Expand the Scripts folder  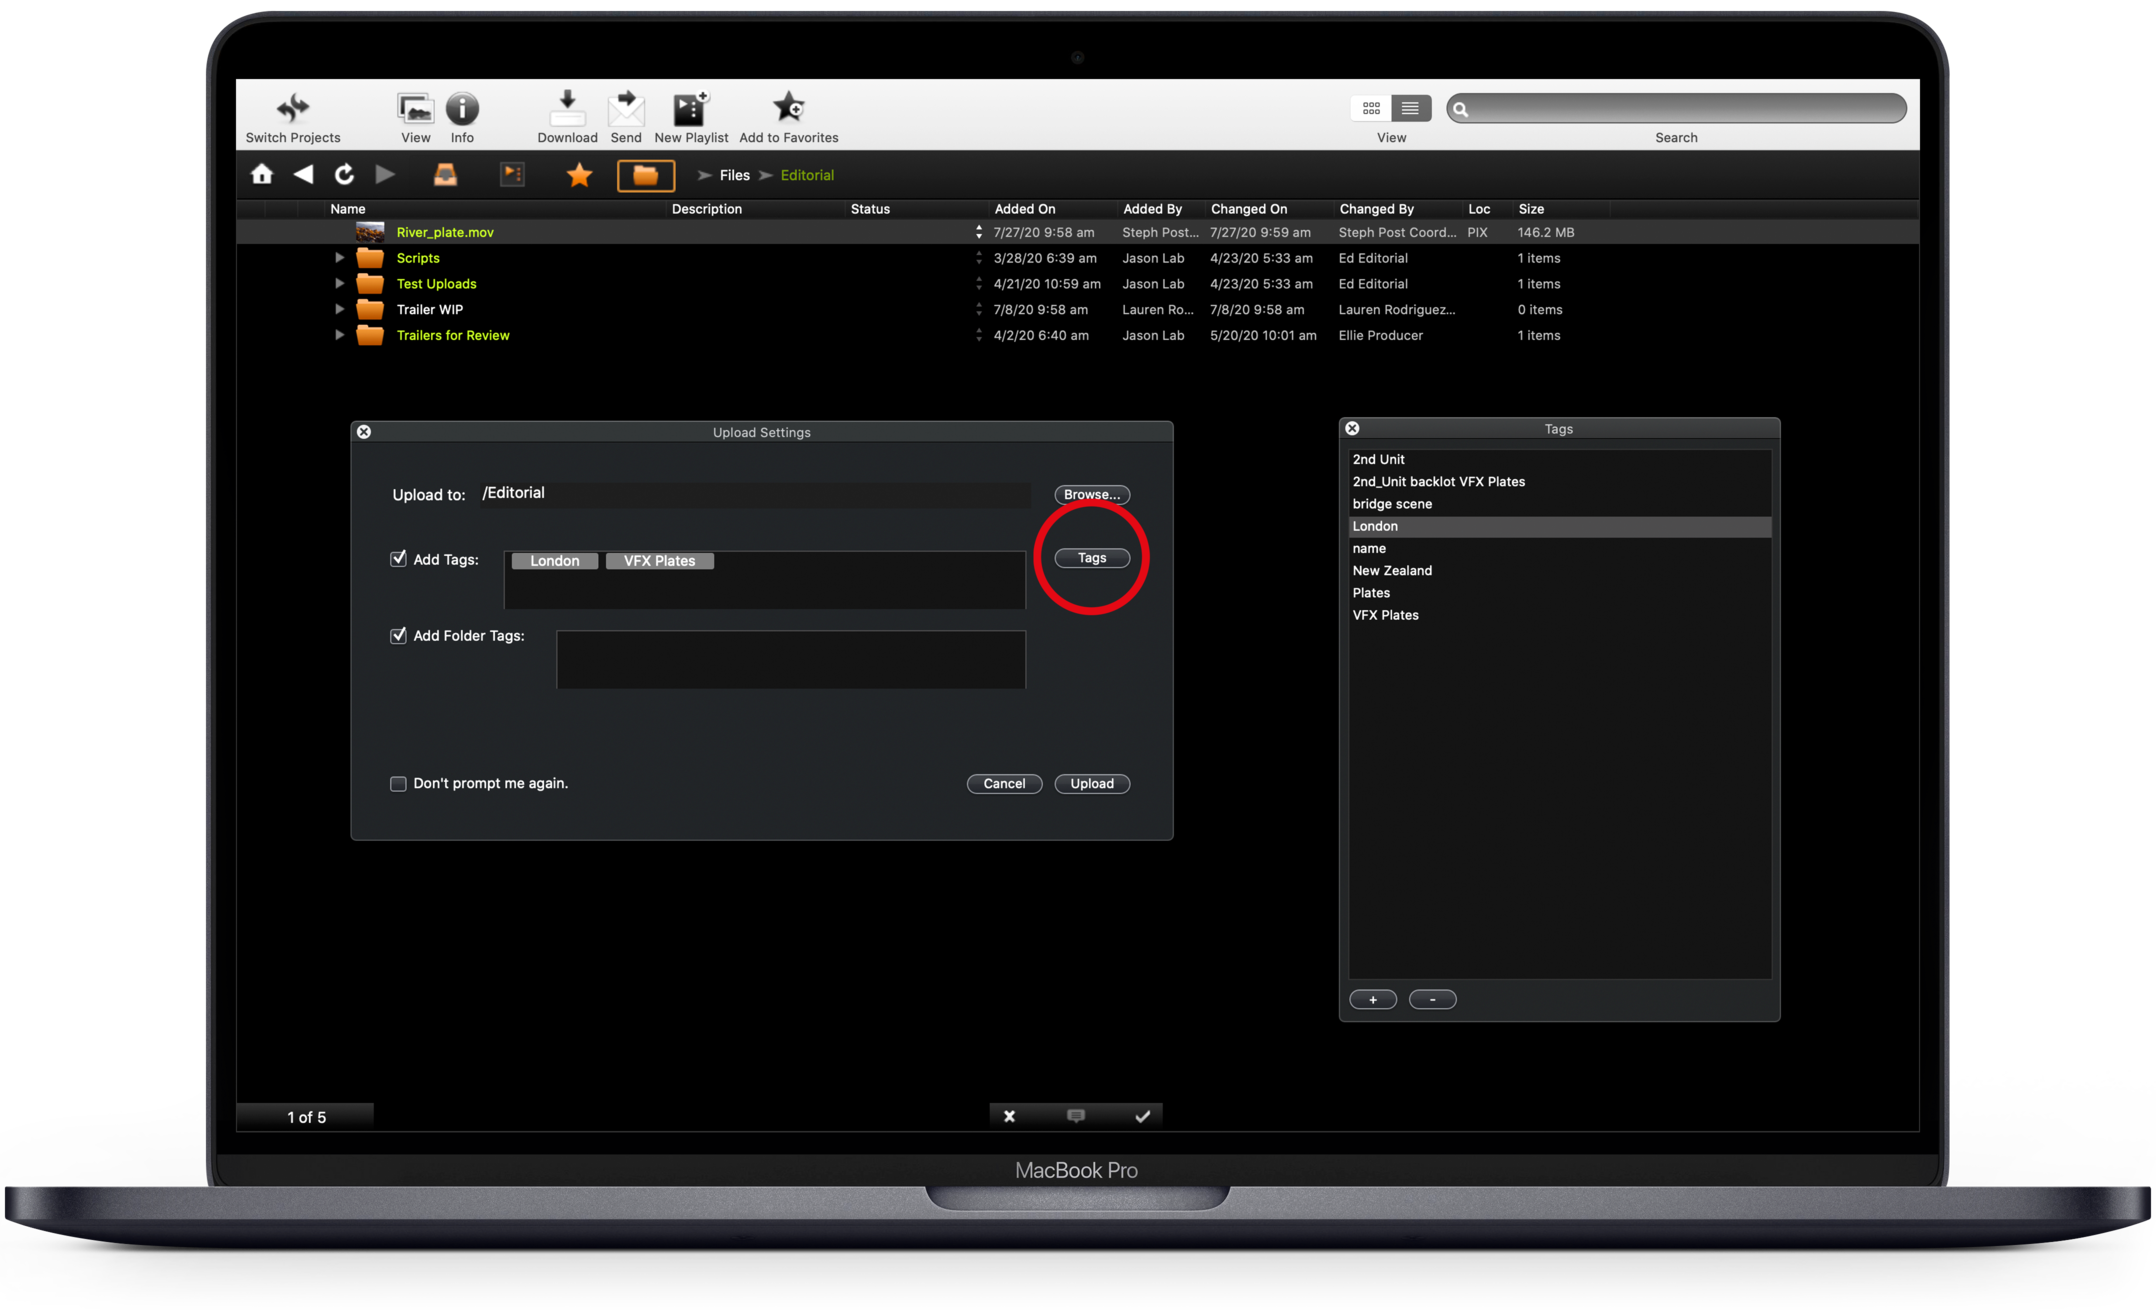pos(339,258)
